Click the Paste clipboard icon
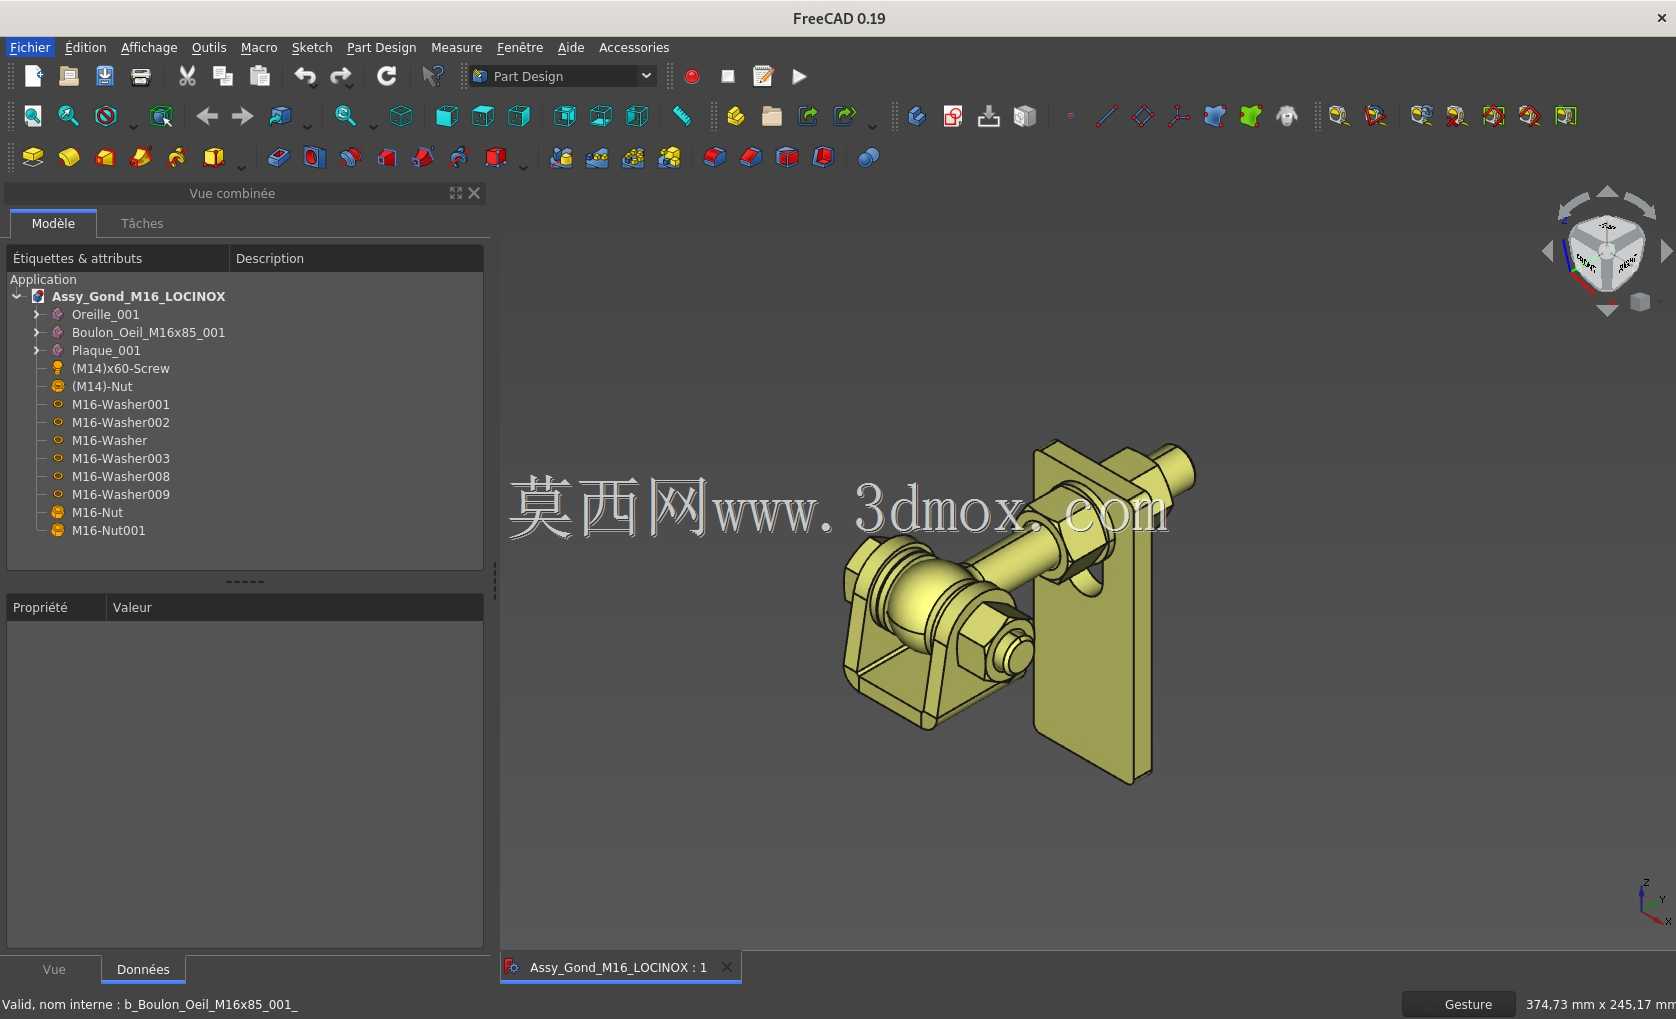The image size is (1676, 1019). (x=259, y=76)
